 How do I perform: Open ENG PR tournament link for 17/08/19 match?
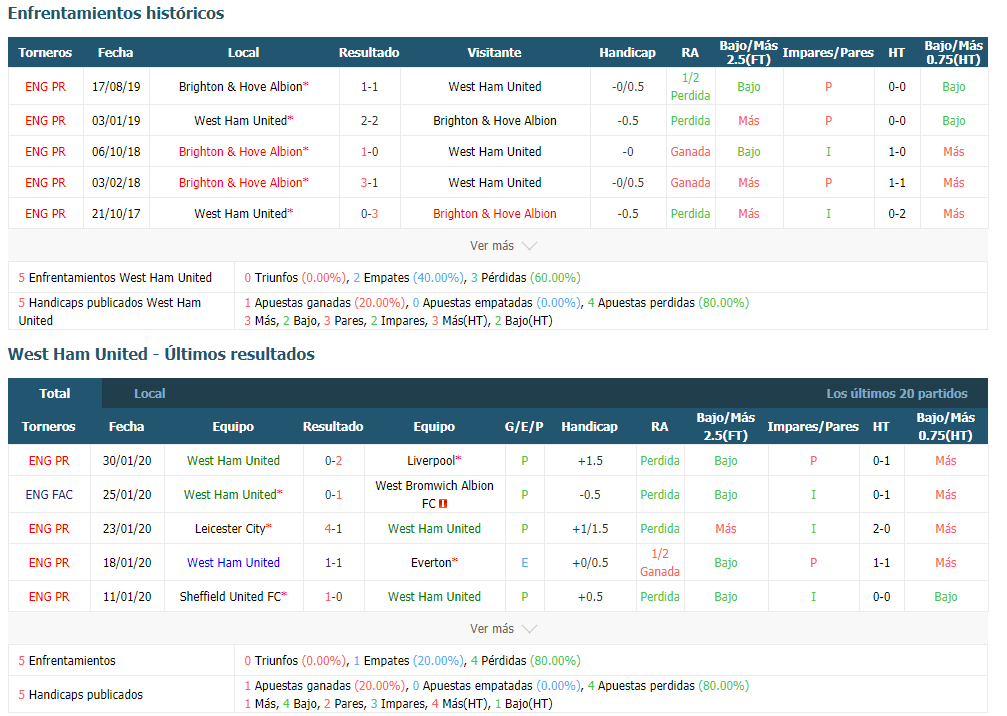point(46,87)
